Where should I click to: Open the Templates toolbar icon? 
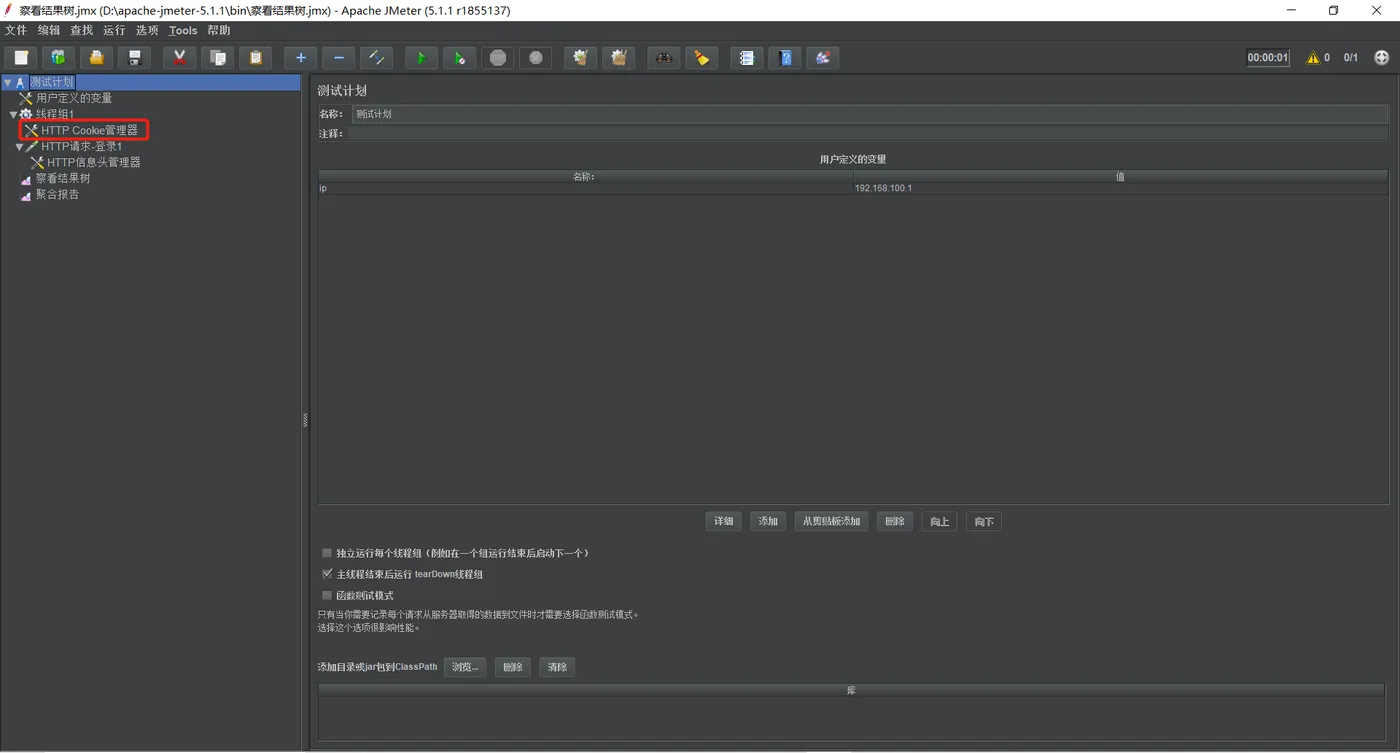pyautogui.click(x=58, y=58)
